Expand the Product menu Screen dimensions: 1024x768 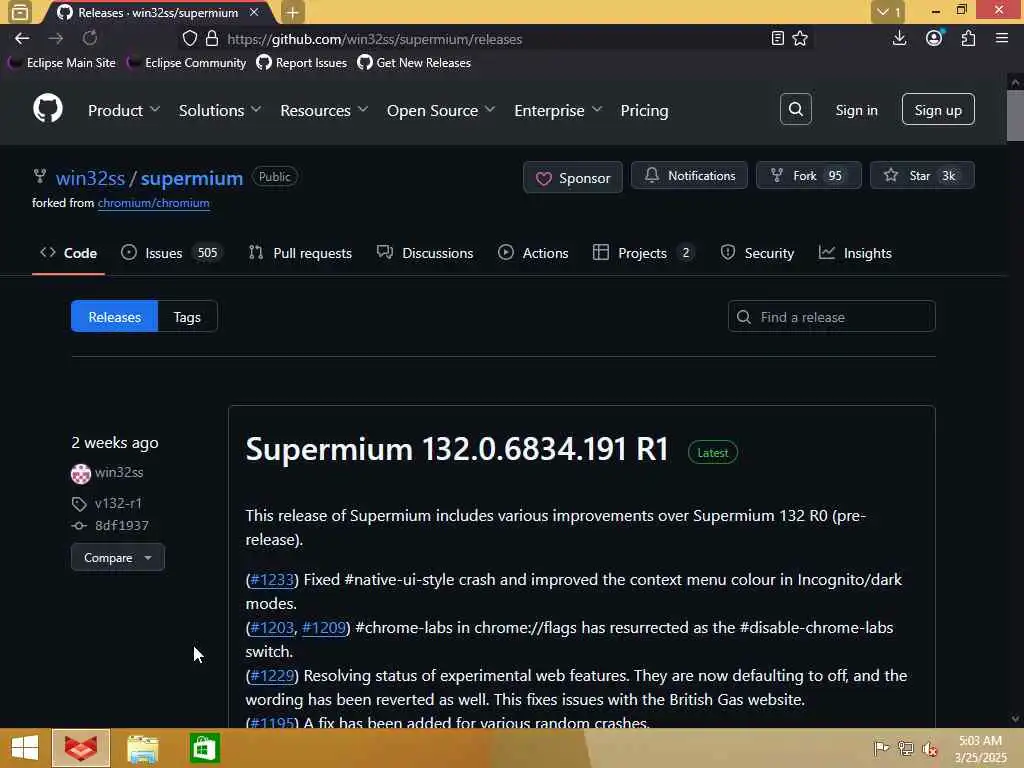[x=124, y=110]
